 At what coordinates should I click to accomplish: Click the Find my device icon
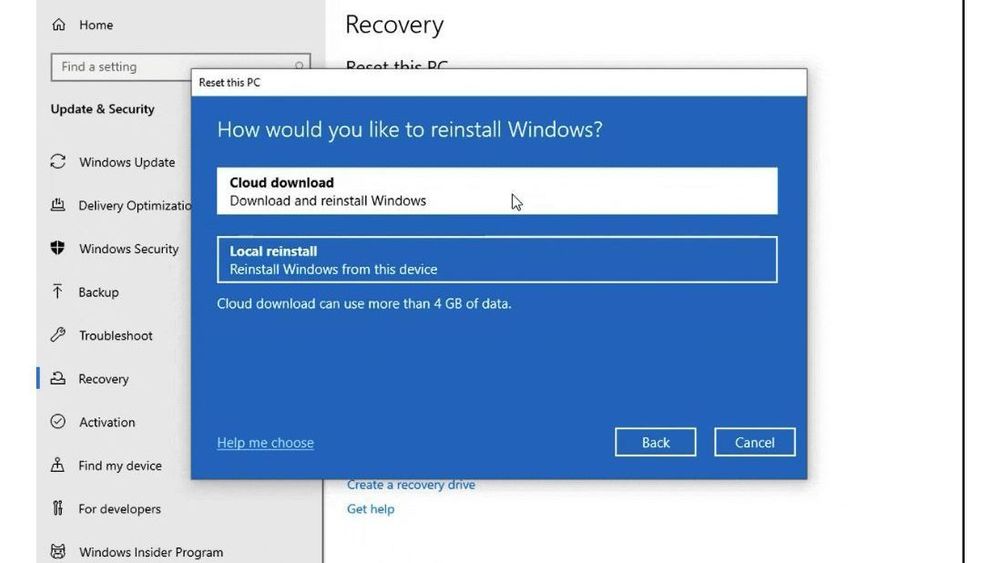point(58,465)
